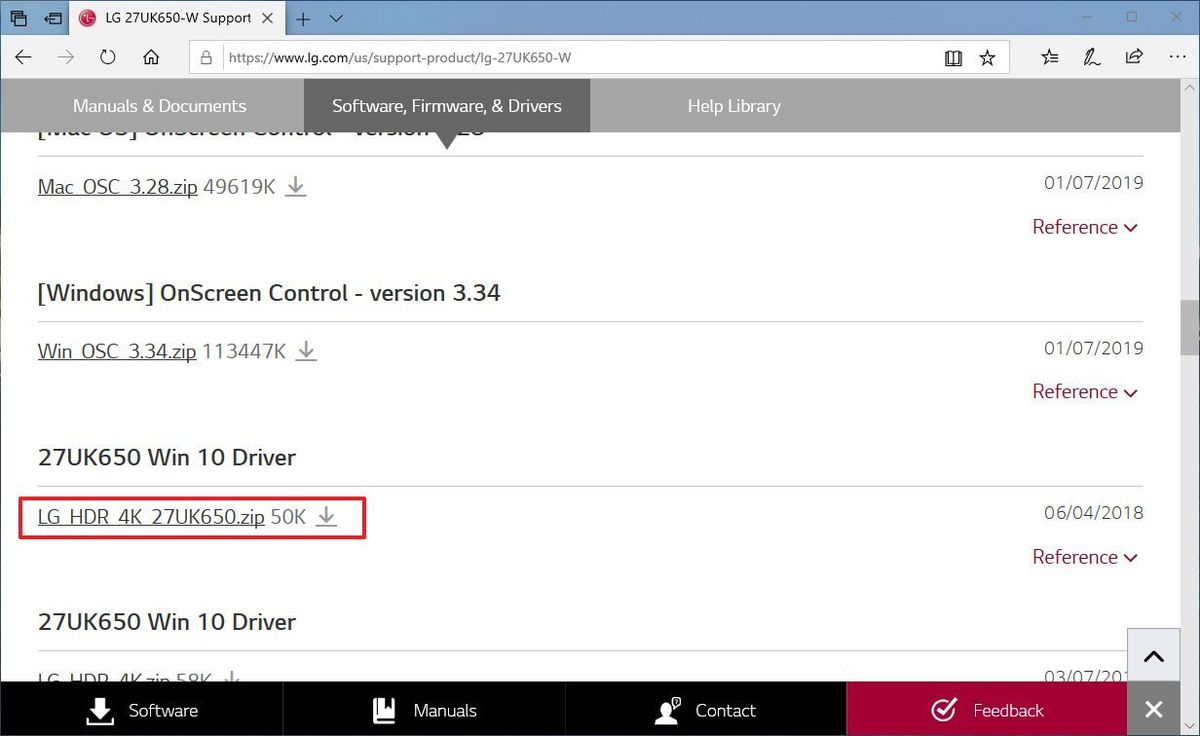Viewport: 1200px width, 736px height.
Task: Open the Settings and more menu
Action: click(1178, 57)
